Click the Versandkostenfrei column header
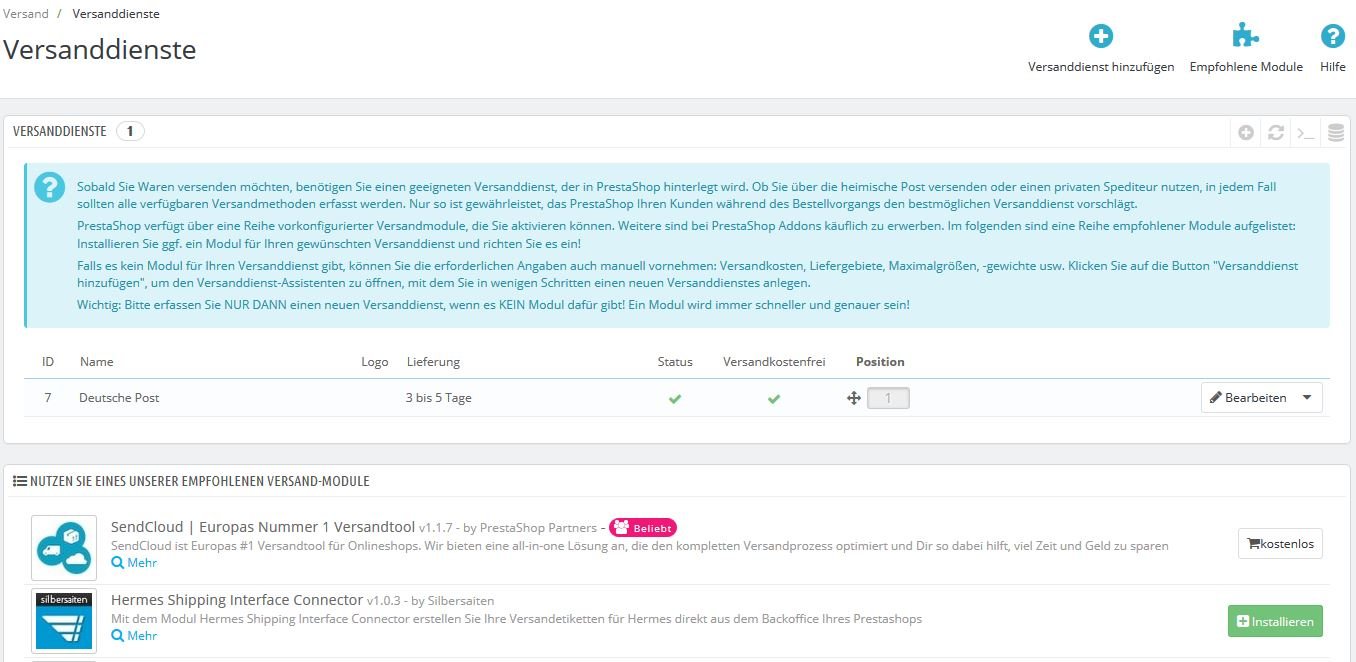The height and width of the screenshot is (662, 1356). click(774, 362)
